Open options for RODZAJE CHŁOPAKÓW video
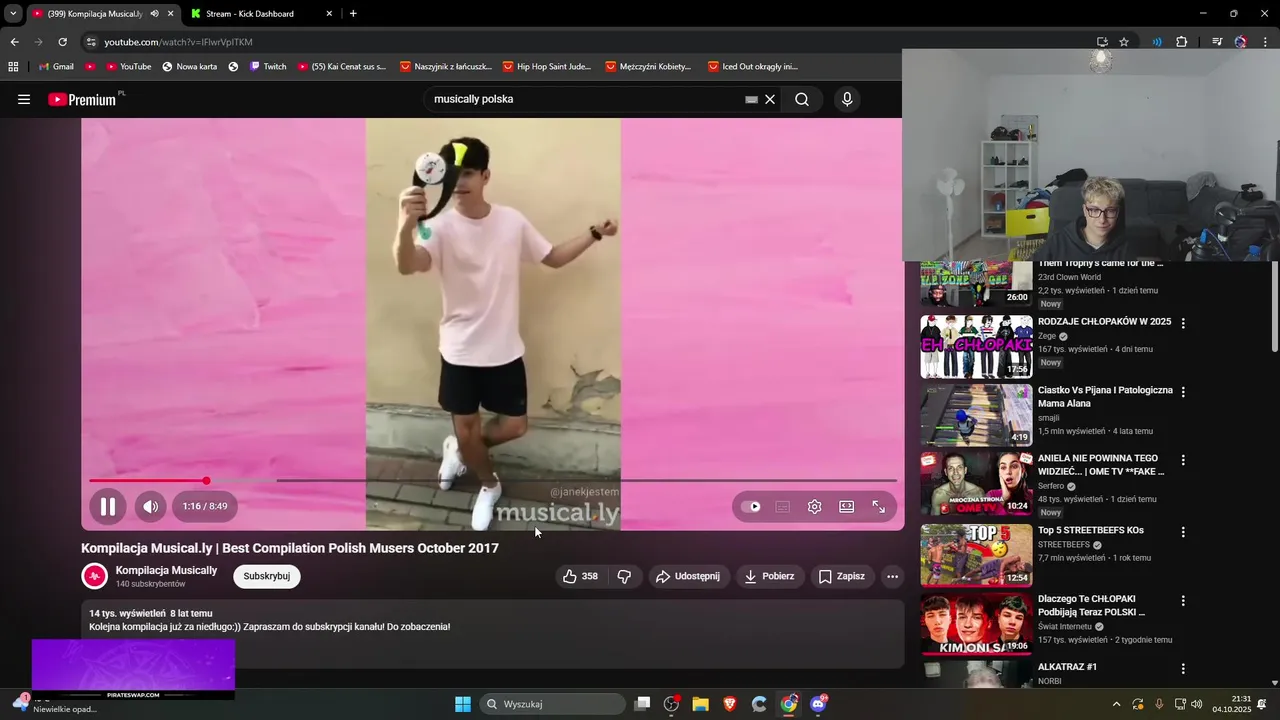 pos(1183,323)
